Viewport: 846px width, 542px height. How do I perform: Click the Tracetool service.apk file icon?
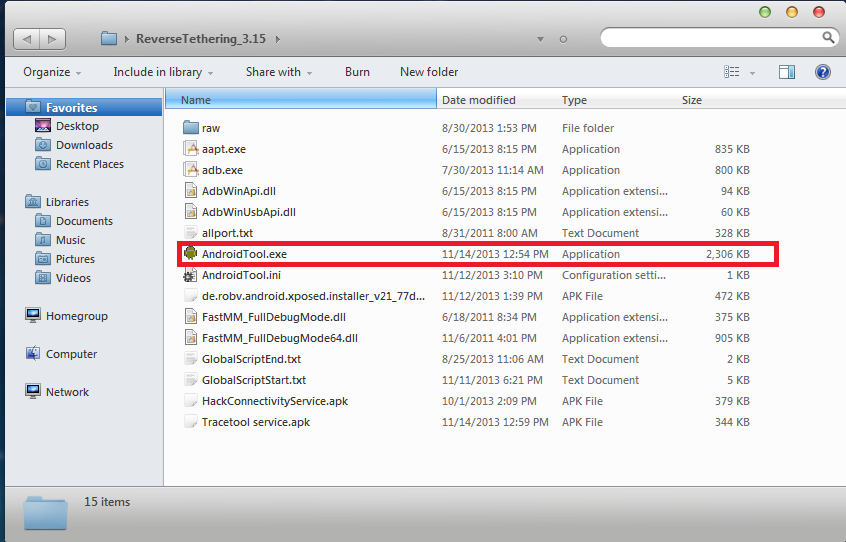[190, 422]
